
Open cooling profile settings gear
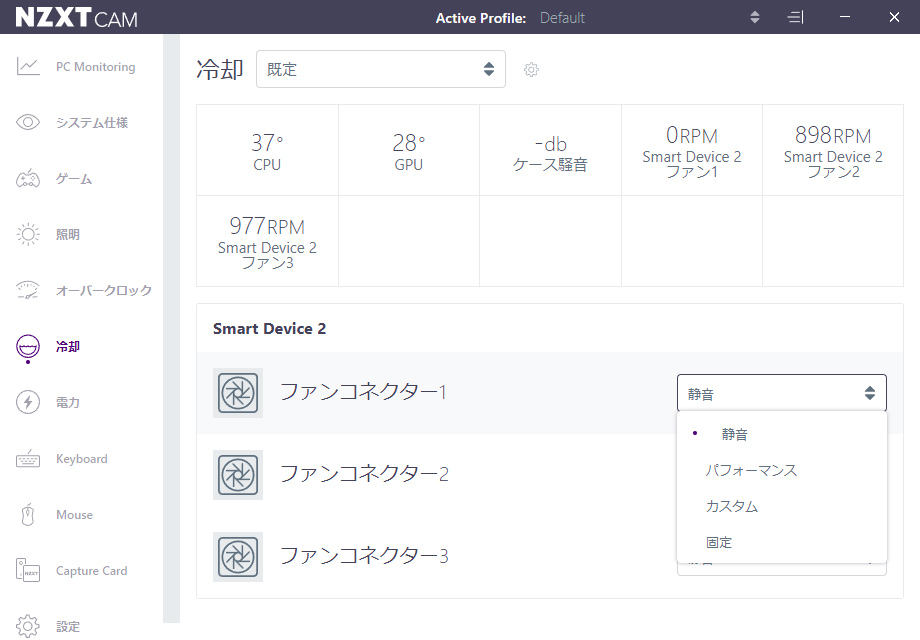point(532,70)
